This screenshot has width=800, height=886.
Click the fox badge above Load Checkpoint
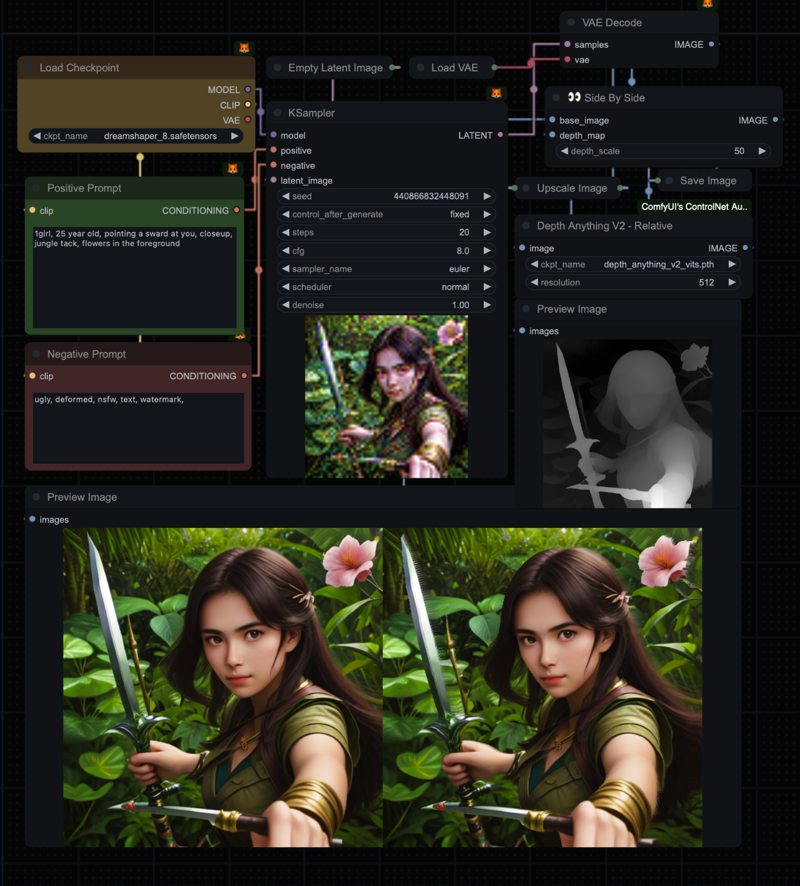point(244,48)
